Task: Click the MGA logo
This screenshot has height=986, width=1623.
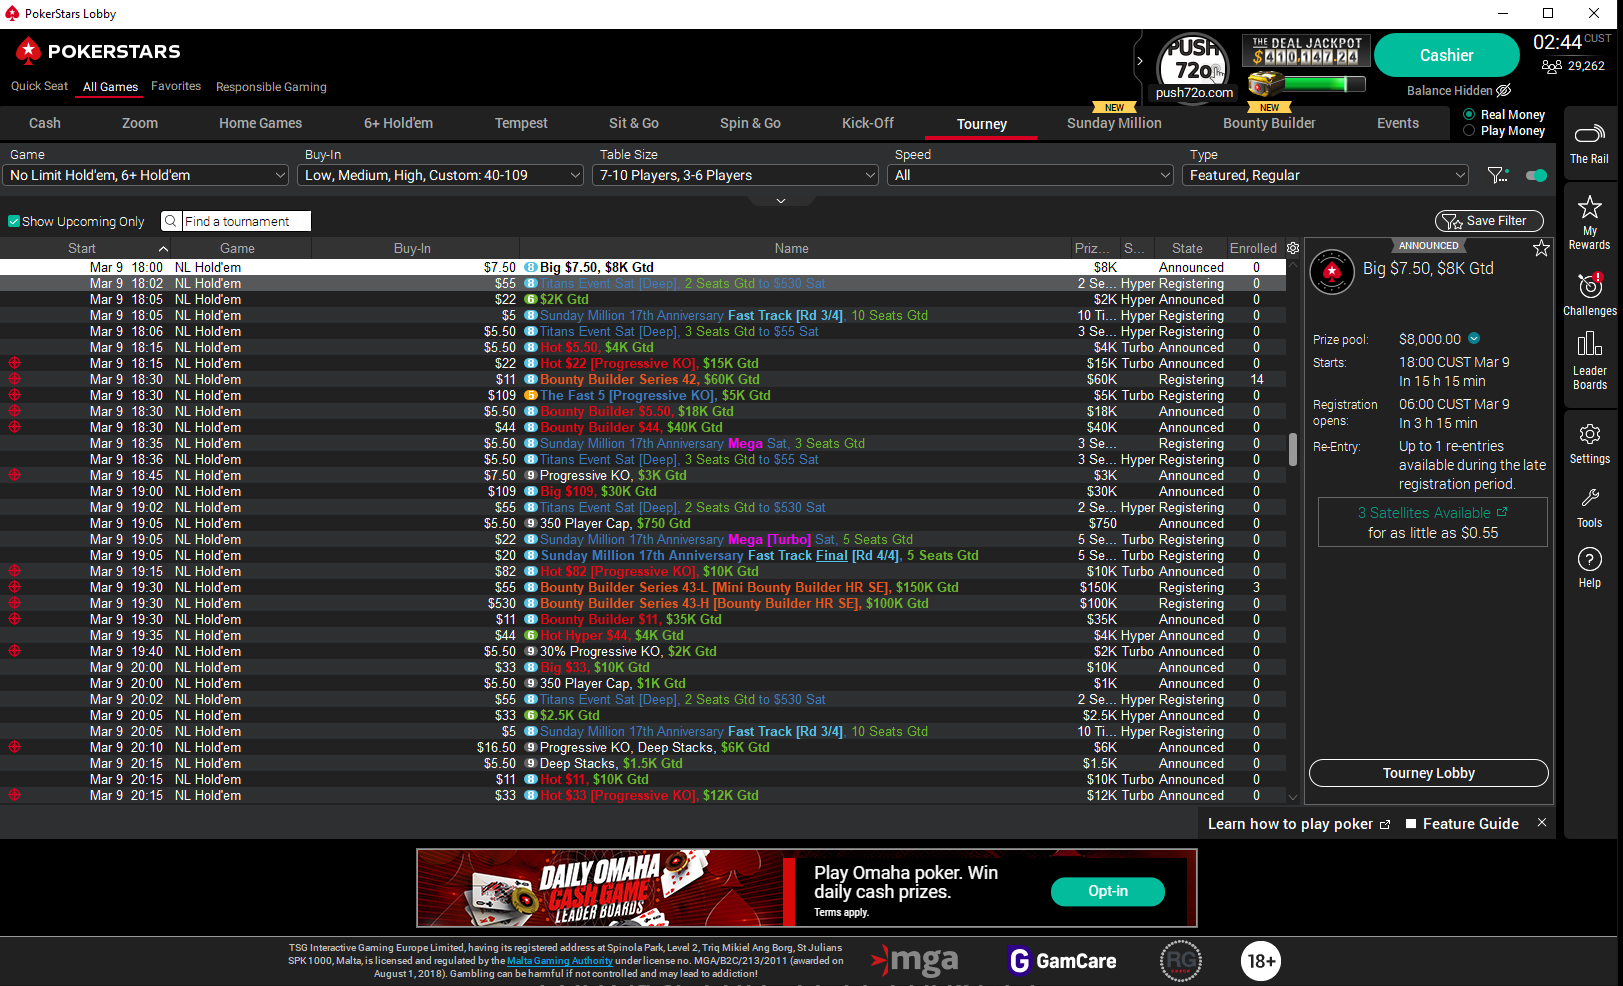Action: coord(914,961)
